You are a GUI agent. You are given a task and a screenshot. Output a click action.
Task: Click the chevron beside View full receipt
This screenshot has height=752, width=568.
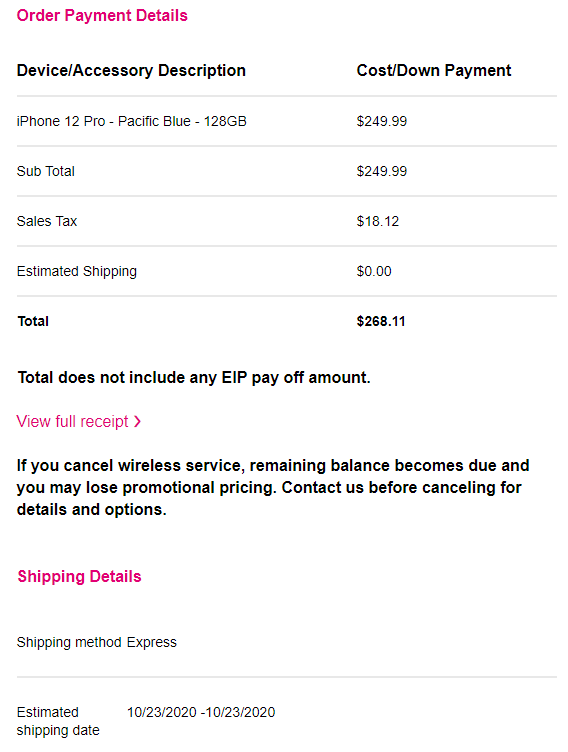(137, 422)
